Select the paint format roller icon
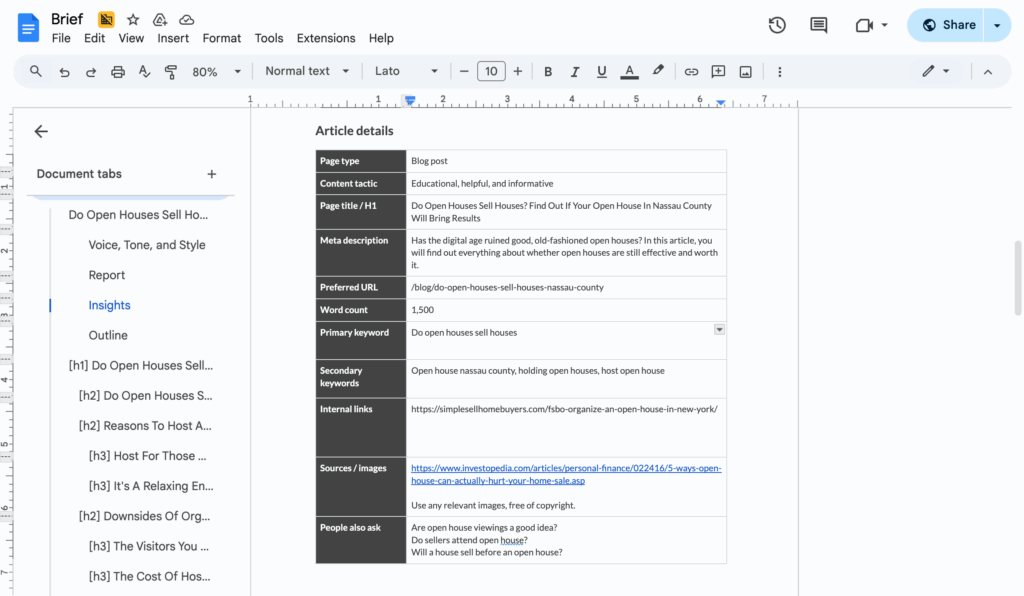The image size is (1024, 596). (171, 71)
